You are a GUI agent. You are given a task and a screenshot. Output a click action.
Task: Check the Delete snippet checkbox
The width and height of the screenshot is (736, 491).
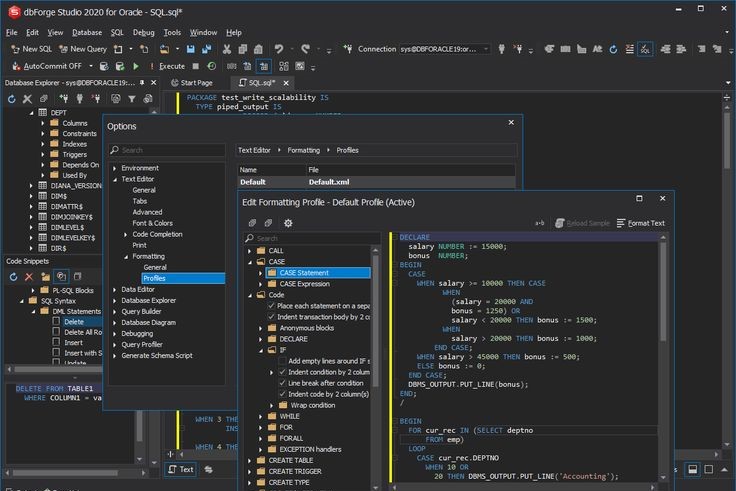click(56, 322)
